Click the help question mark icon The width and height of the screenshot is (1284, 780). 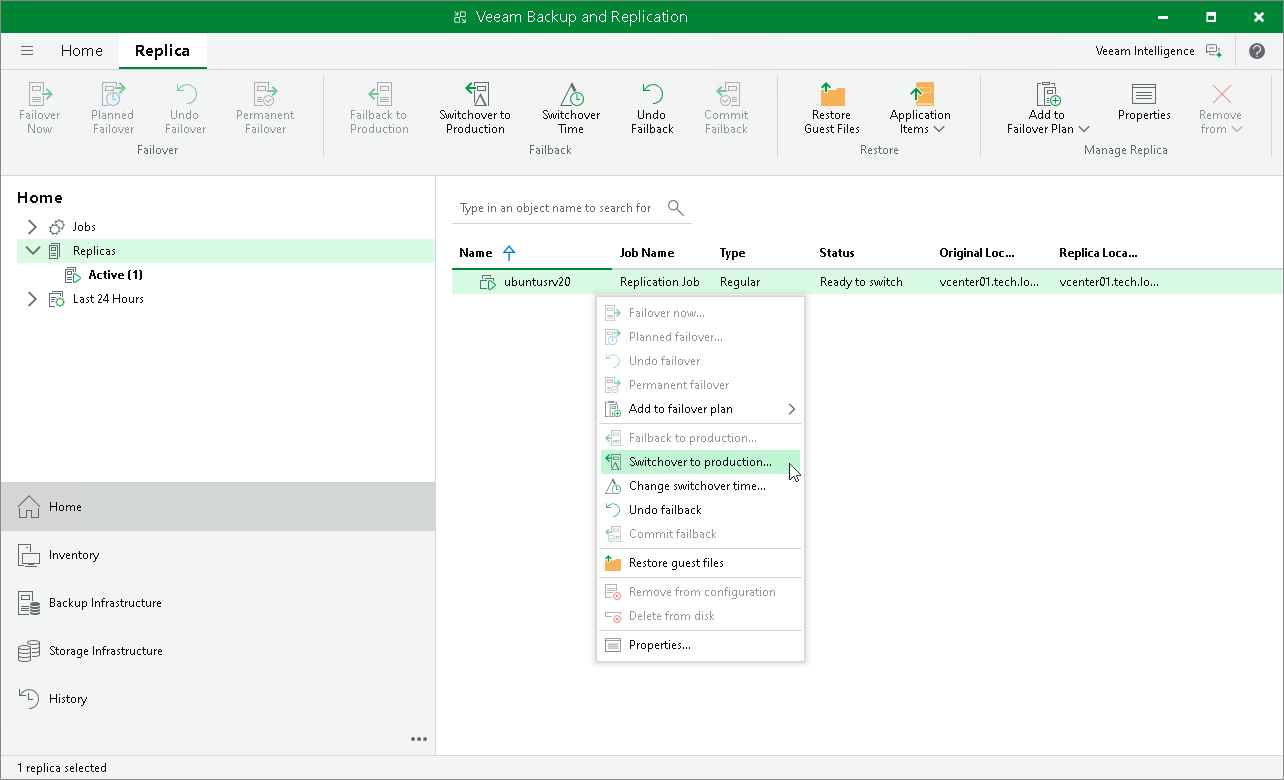tap(1257, 51)
